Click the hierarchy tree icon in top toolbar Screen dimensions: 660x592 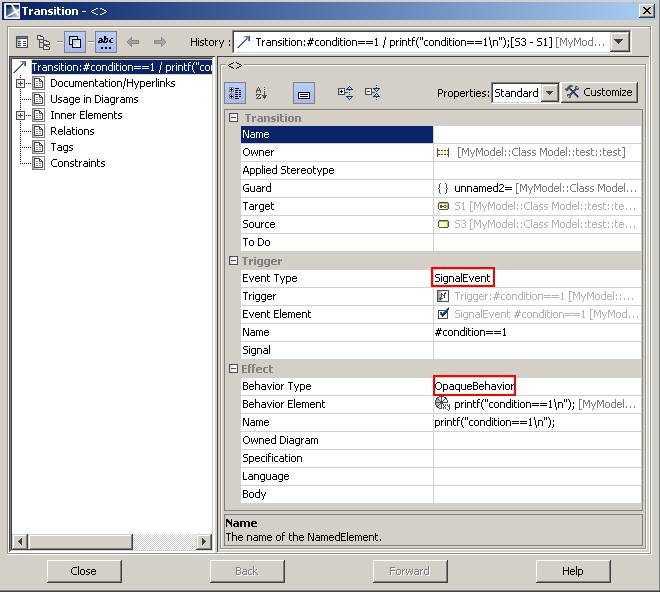[44, 42]
